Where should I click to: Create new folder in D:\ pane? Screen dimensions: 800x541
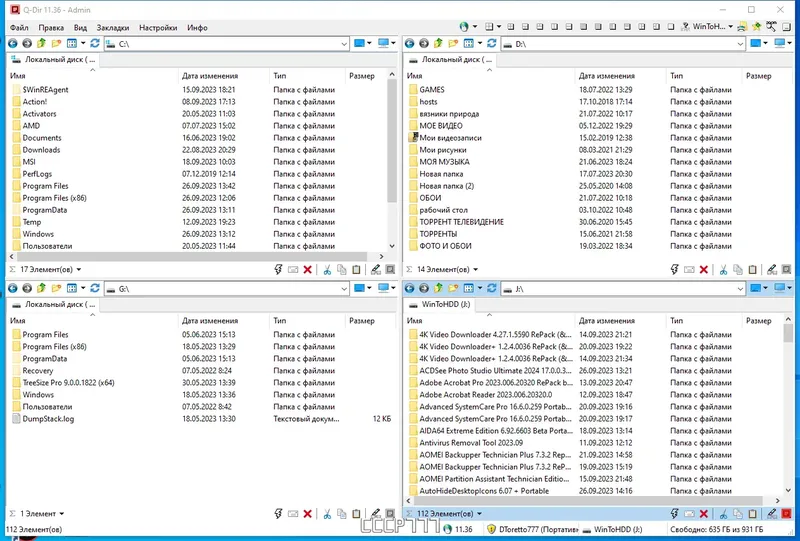453,44
